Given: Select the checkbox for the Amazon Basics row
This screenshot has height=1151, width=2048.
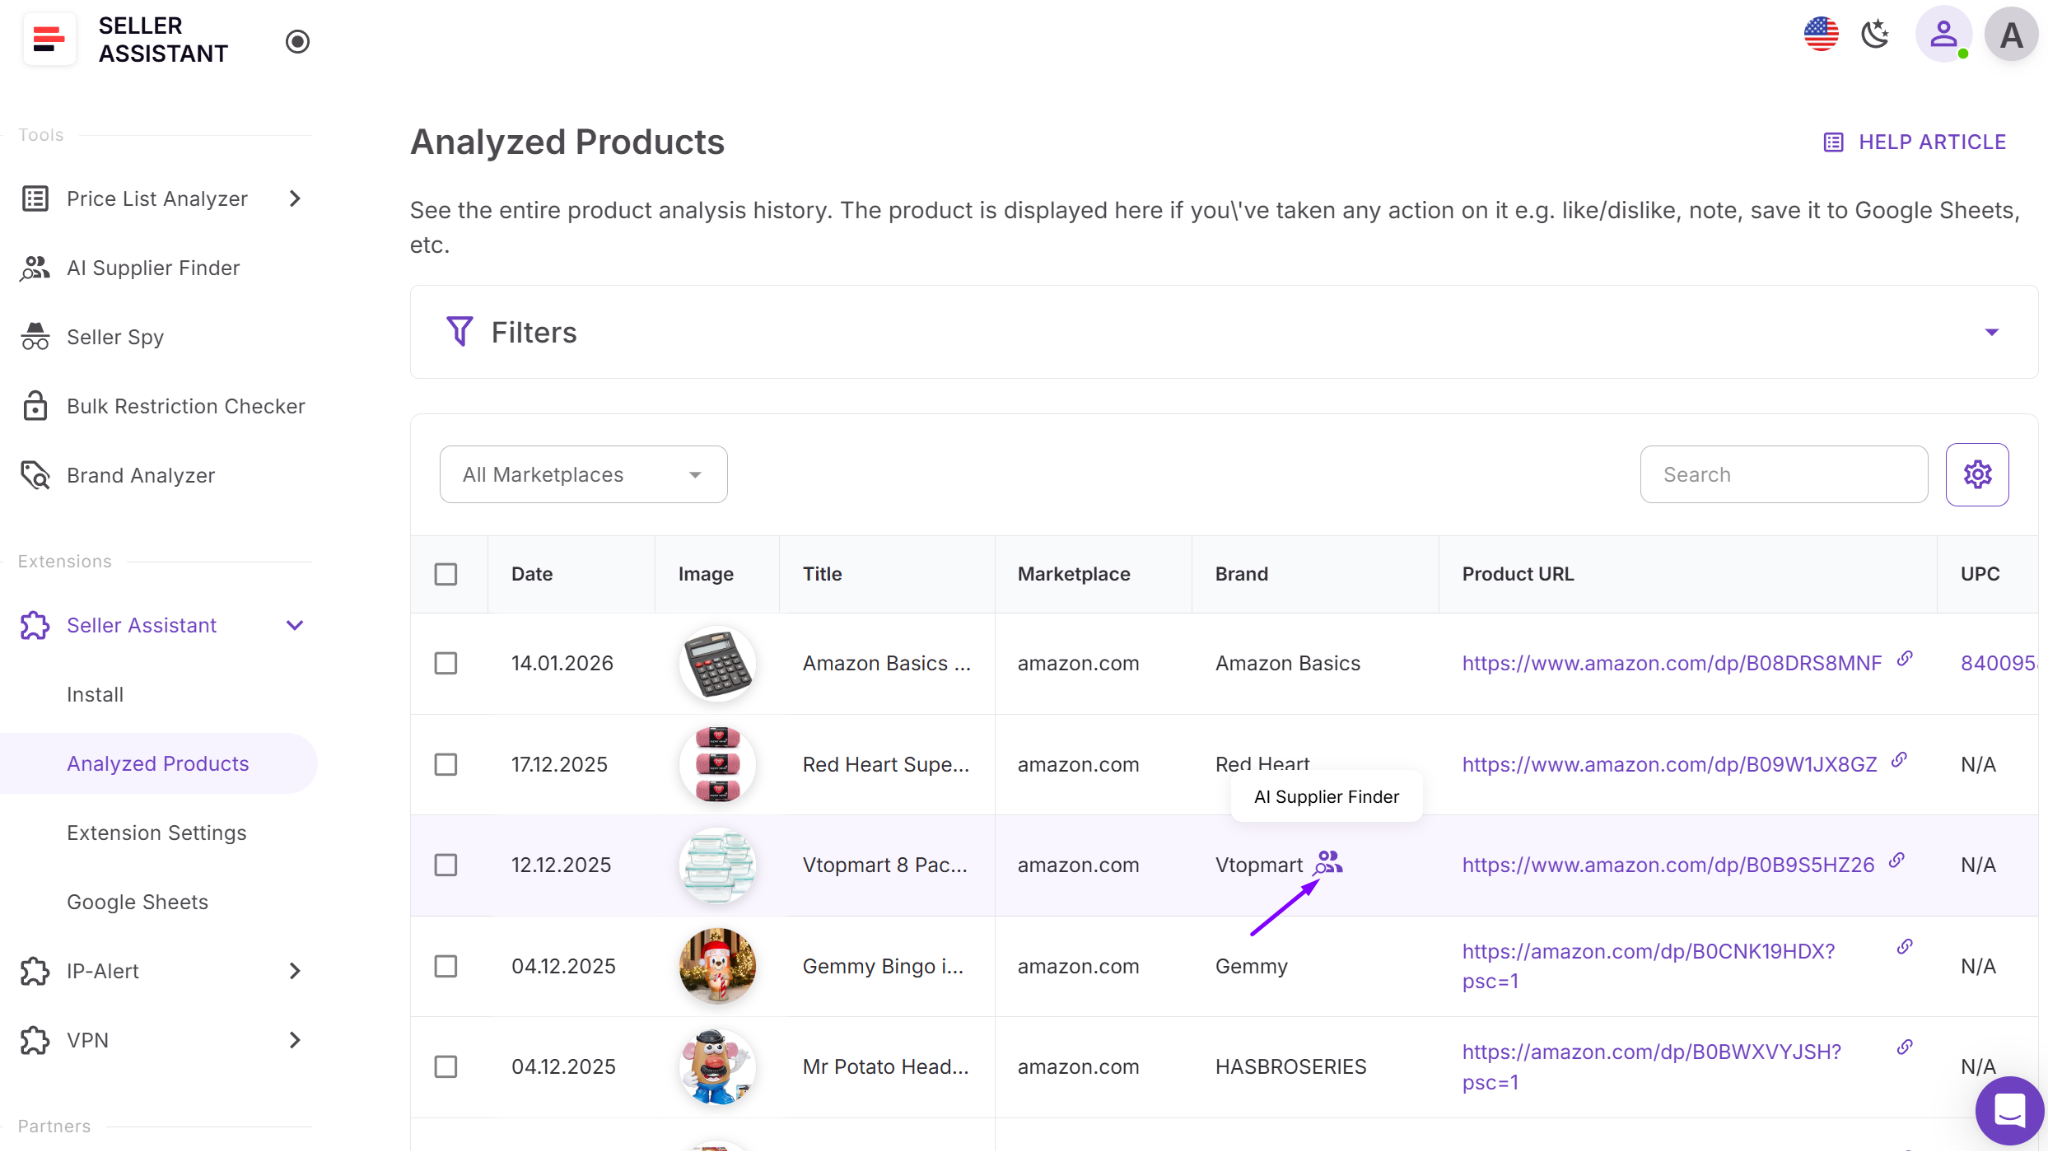Looking at the screenshot, I should [446, 663].
